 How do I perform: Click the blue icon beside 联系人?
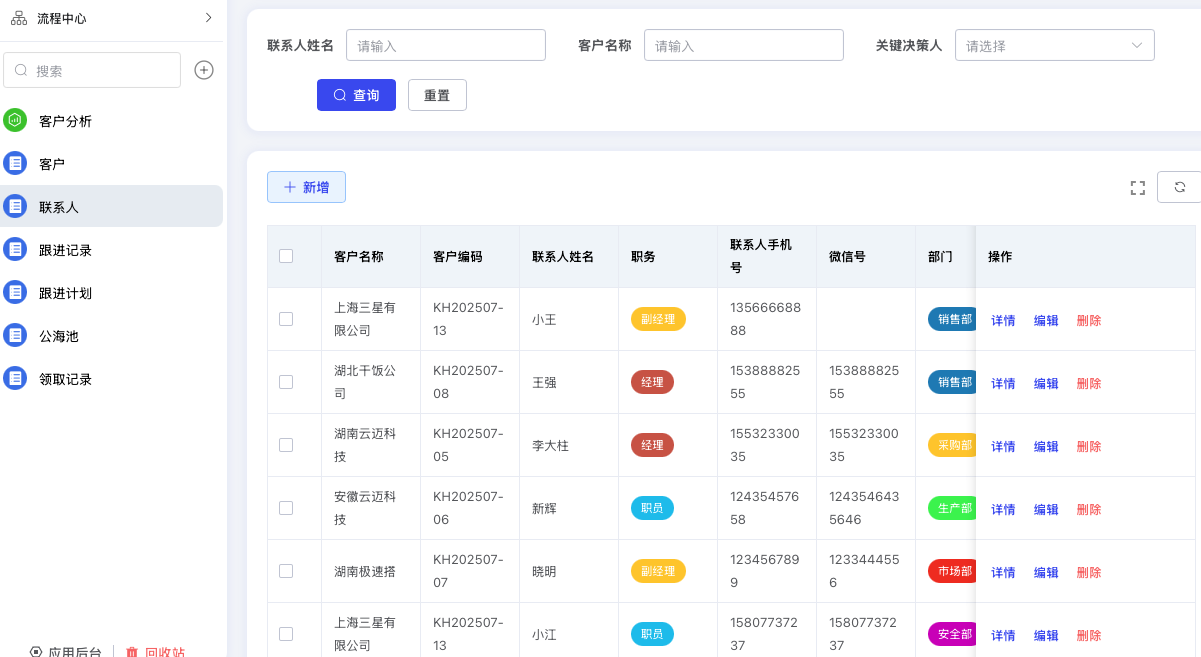coord(15,206)
